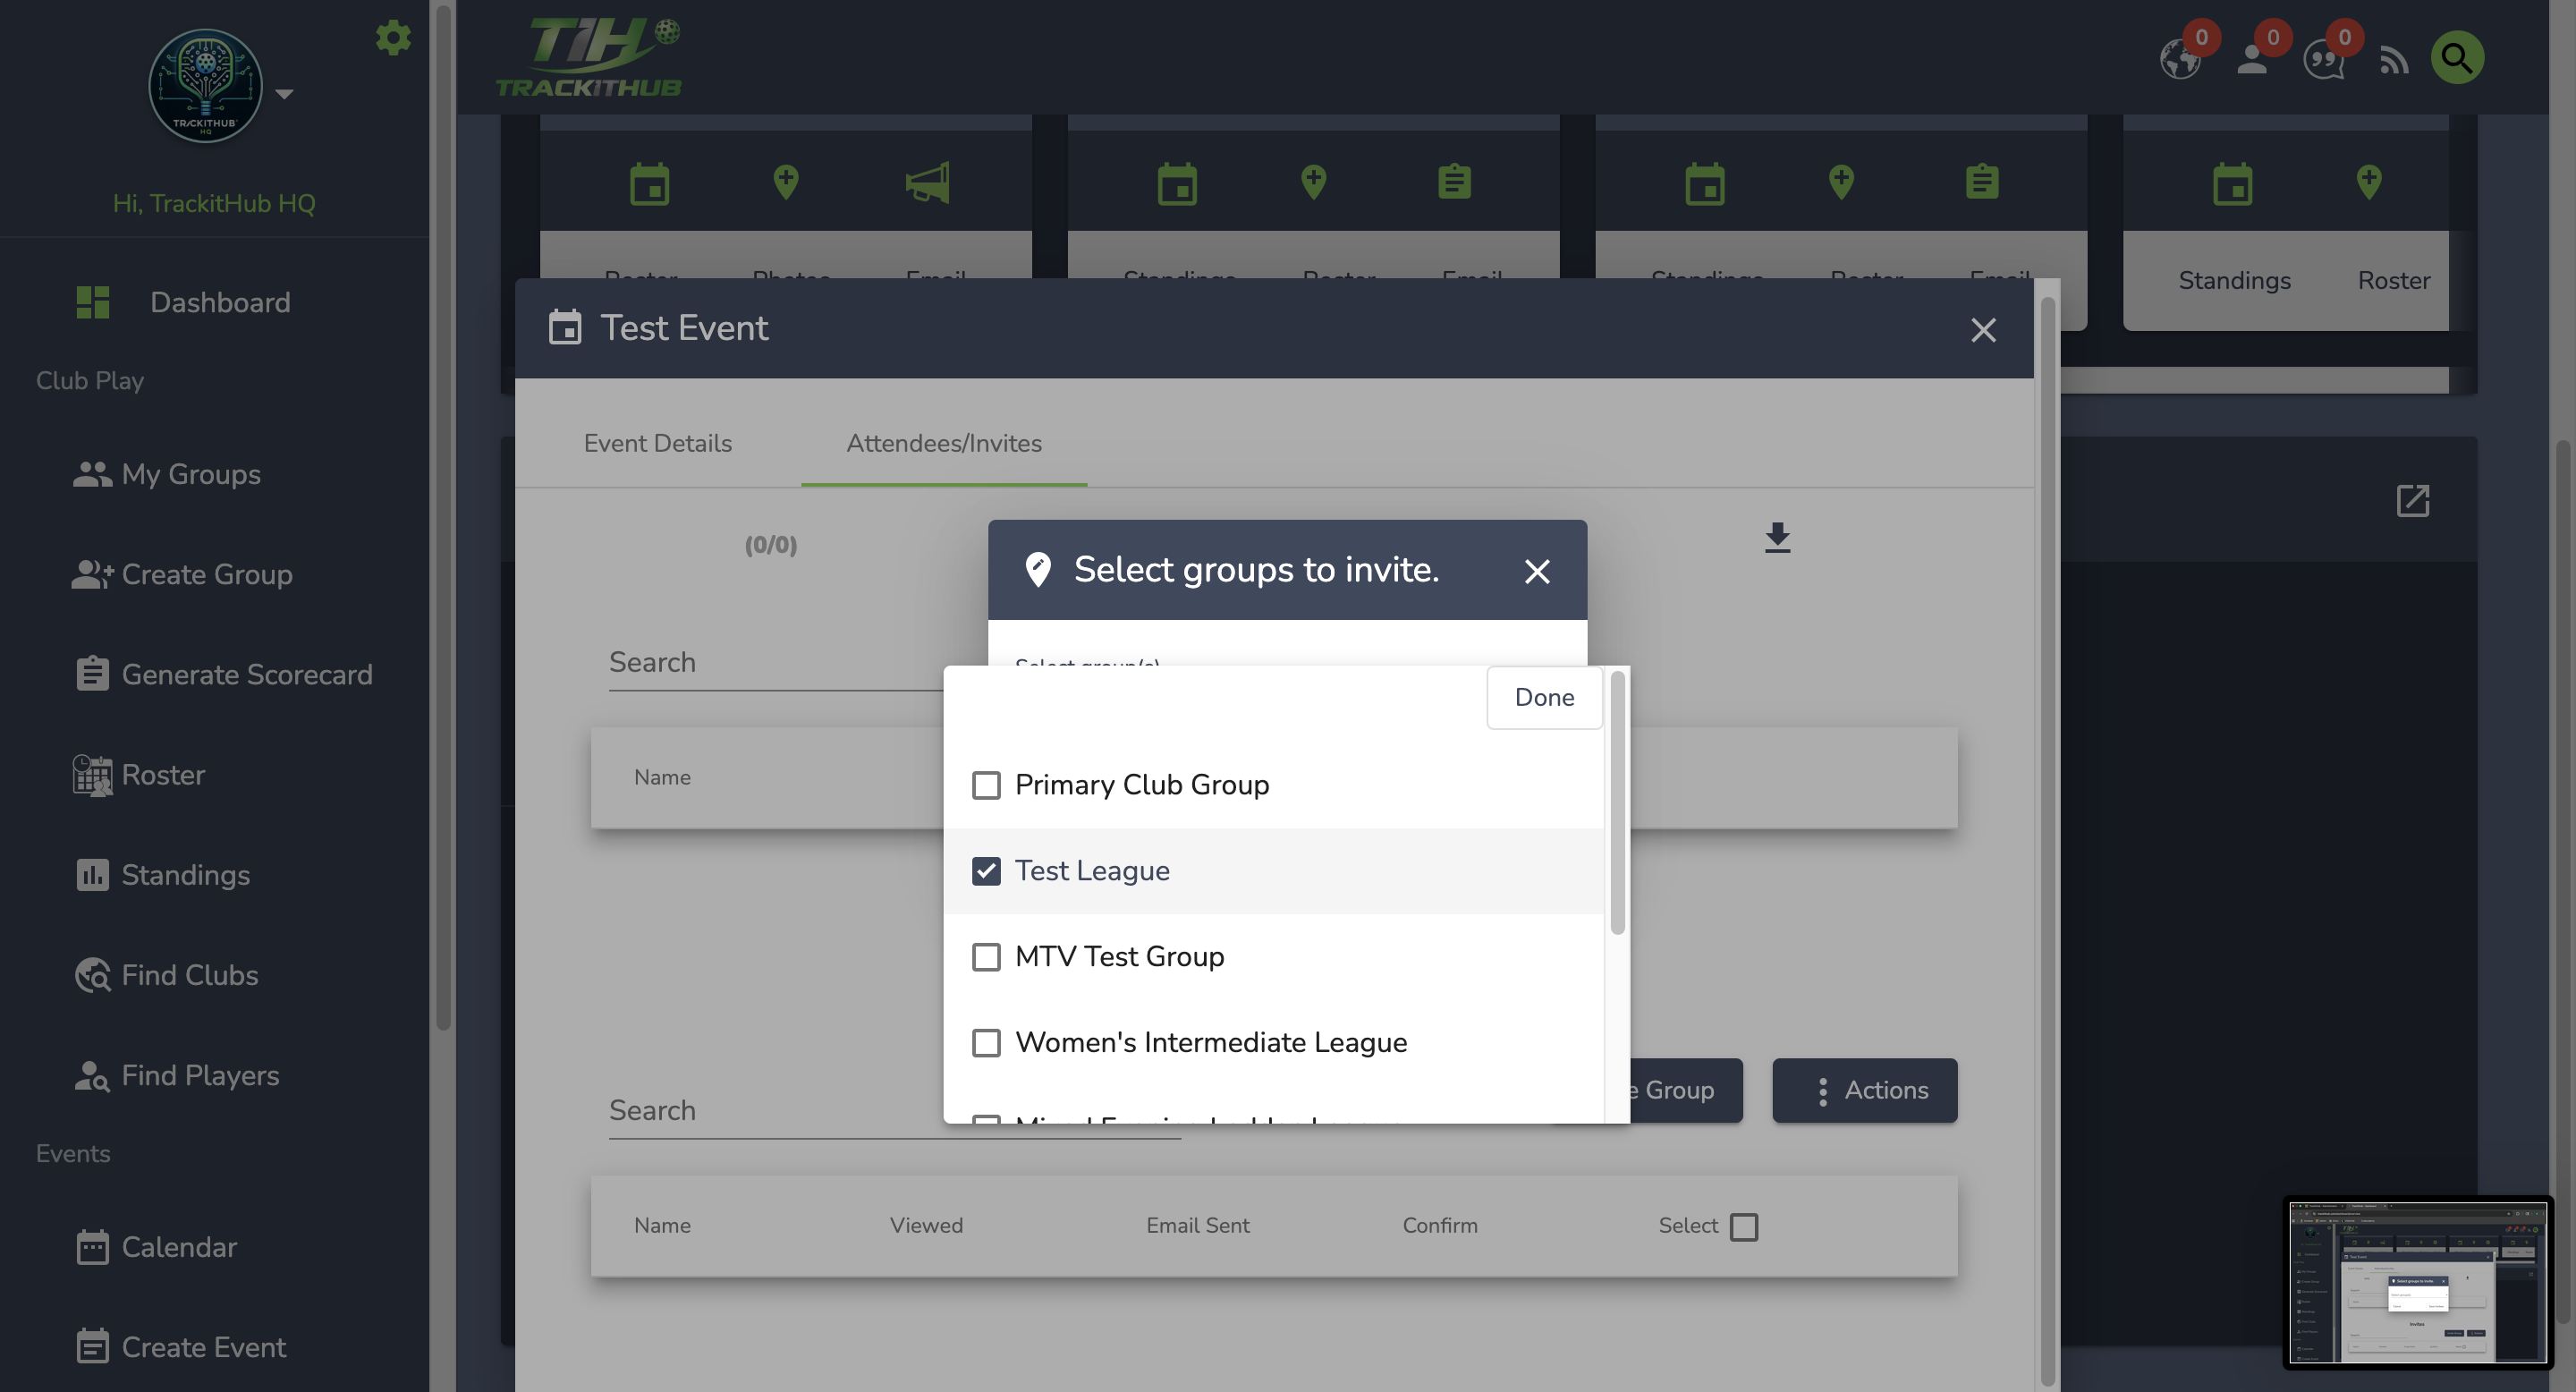Close the Select groups to invite dialog
The image size is (2576, 1392).
[x=1537, y=570]
